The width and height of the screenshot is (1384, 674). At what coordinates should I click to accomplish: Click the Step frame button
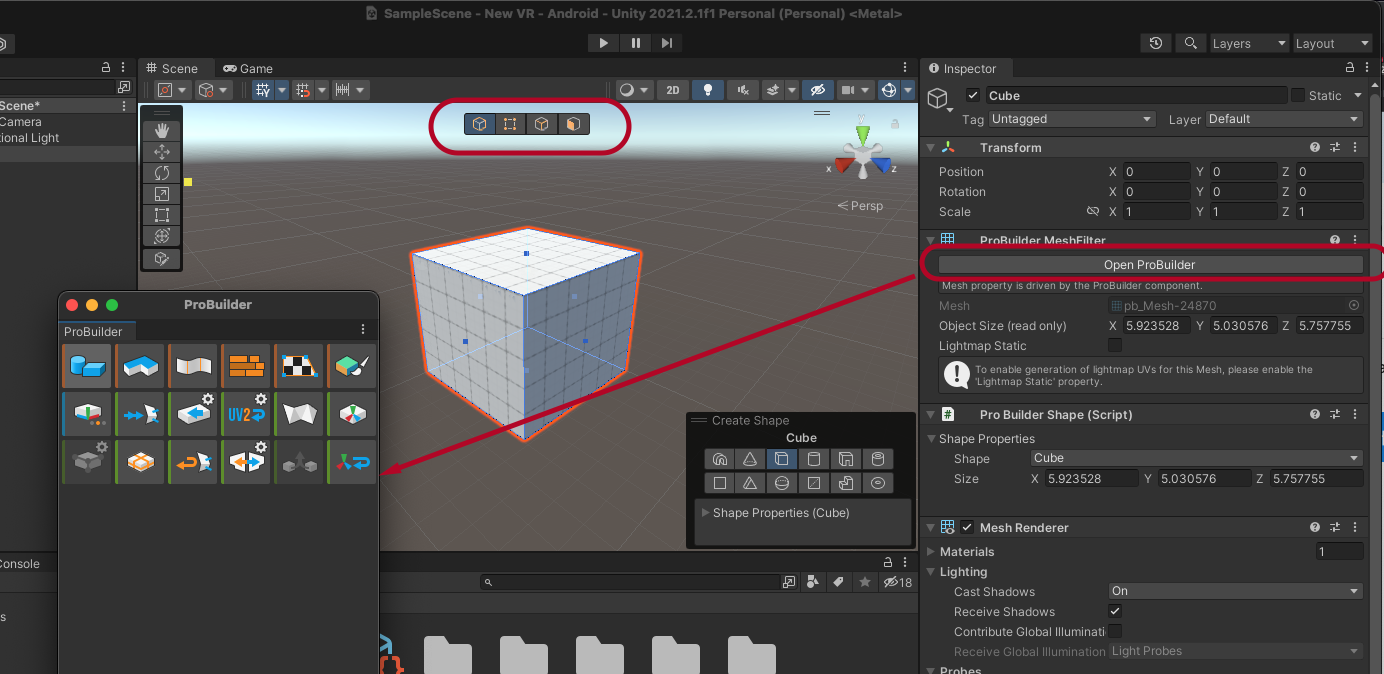click(666, 43)
